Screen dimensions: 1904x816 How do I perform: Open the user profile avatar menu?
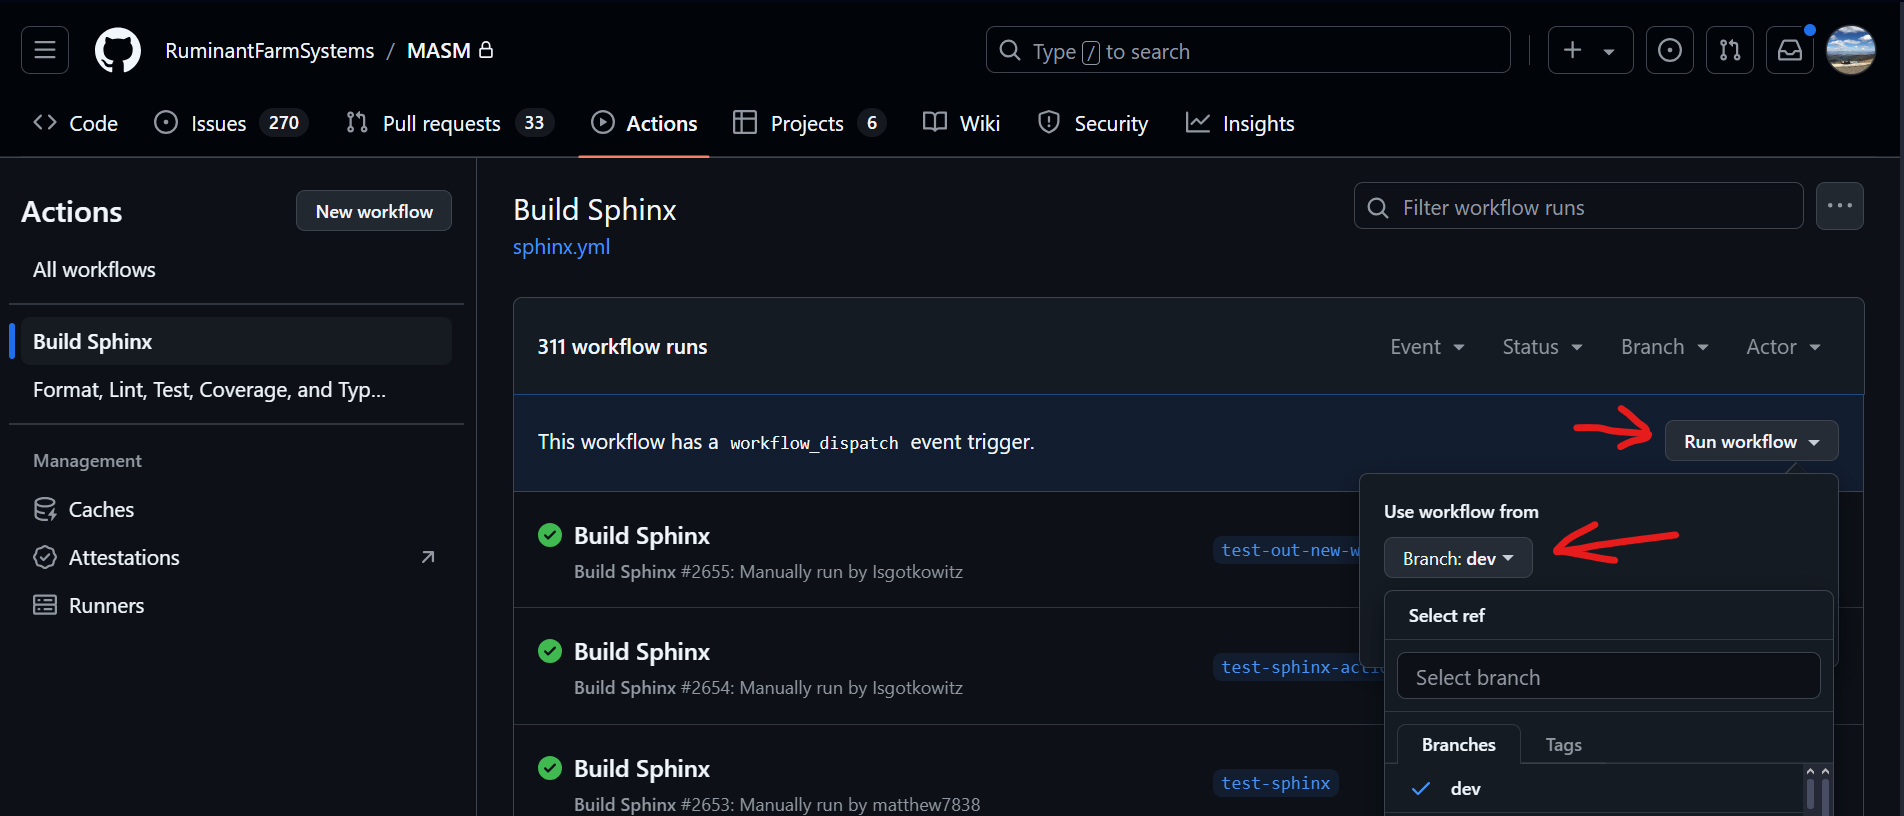pyautogui.click(x=1851, y=50)
